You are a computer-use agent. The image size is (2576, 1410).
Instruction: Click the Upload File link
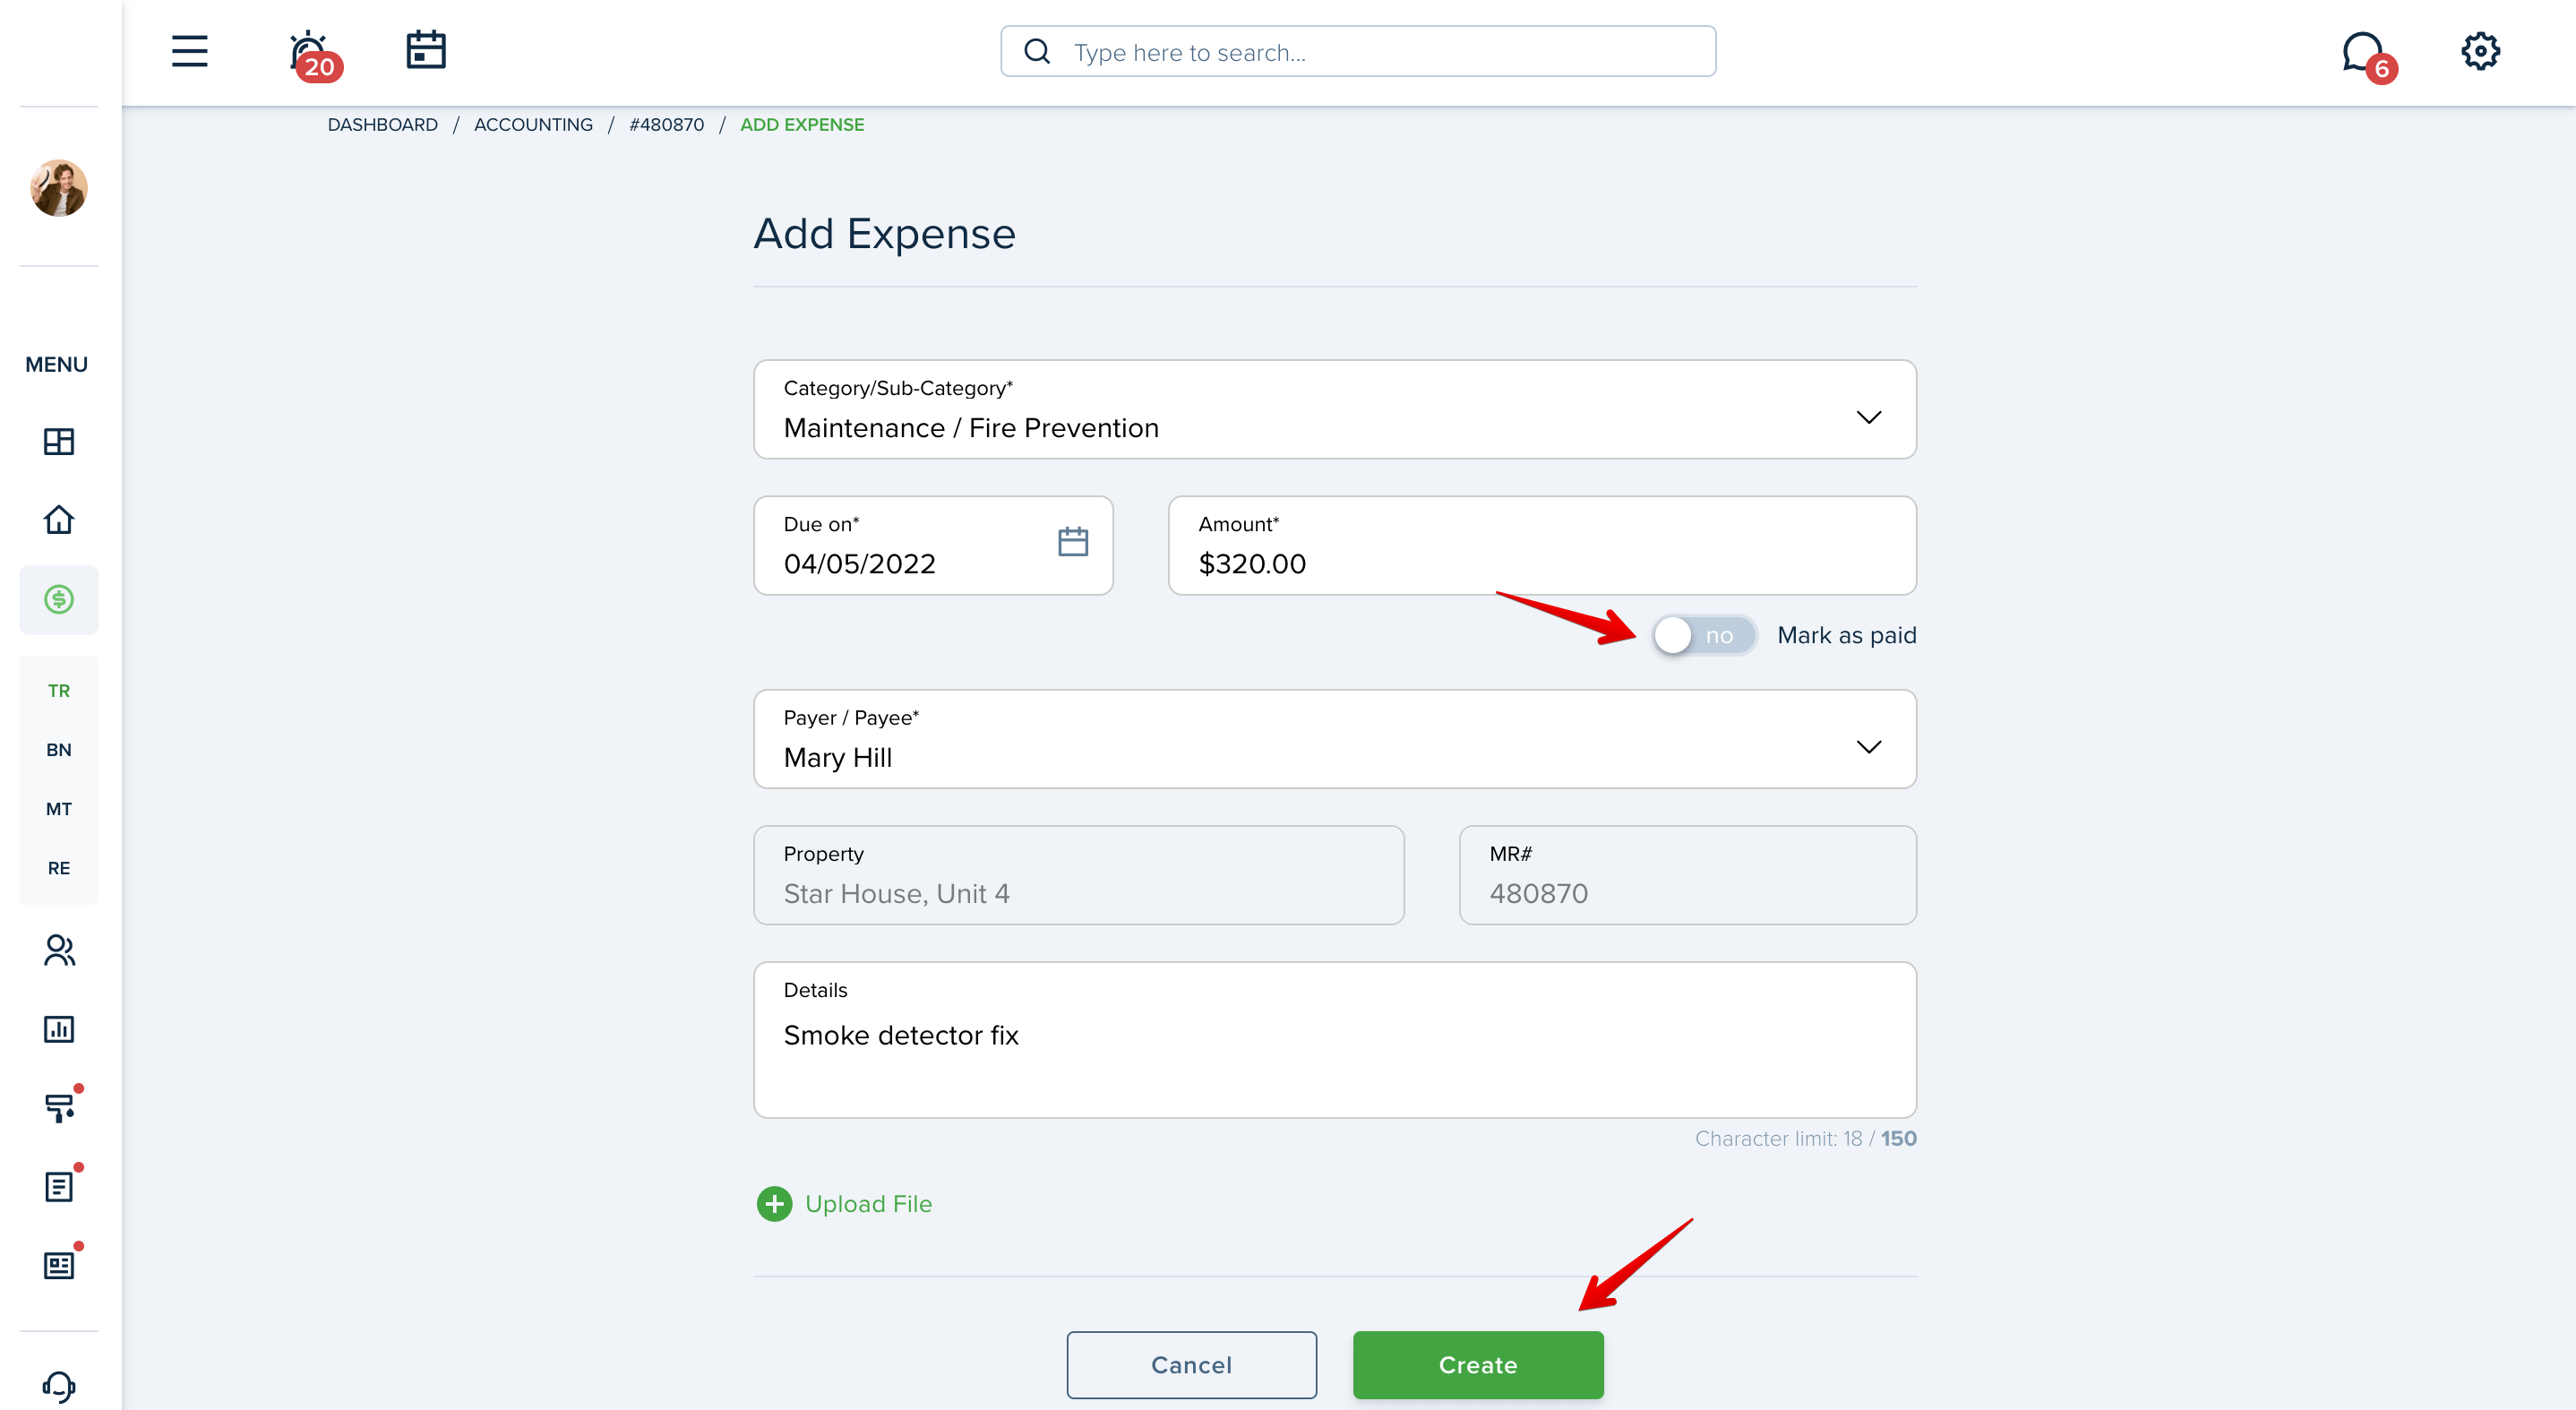[x=868, y=1204]
